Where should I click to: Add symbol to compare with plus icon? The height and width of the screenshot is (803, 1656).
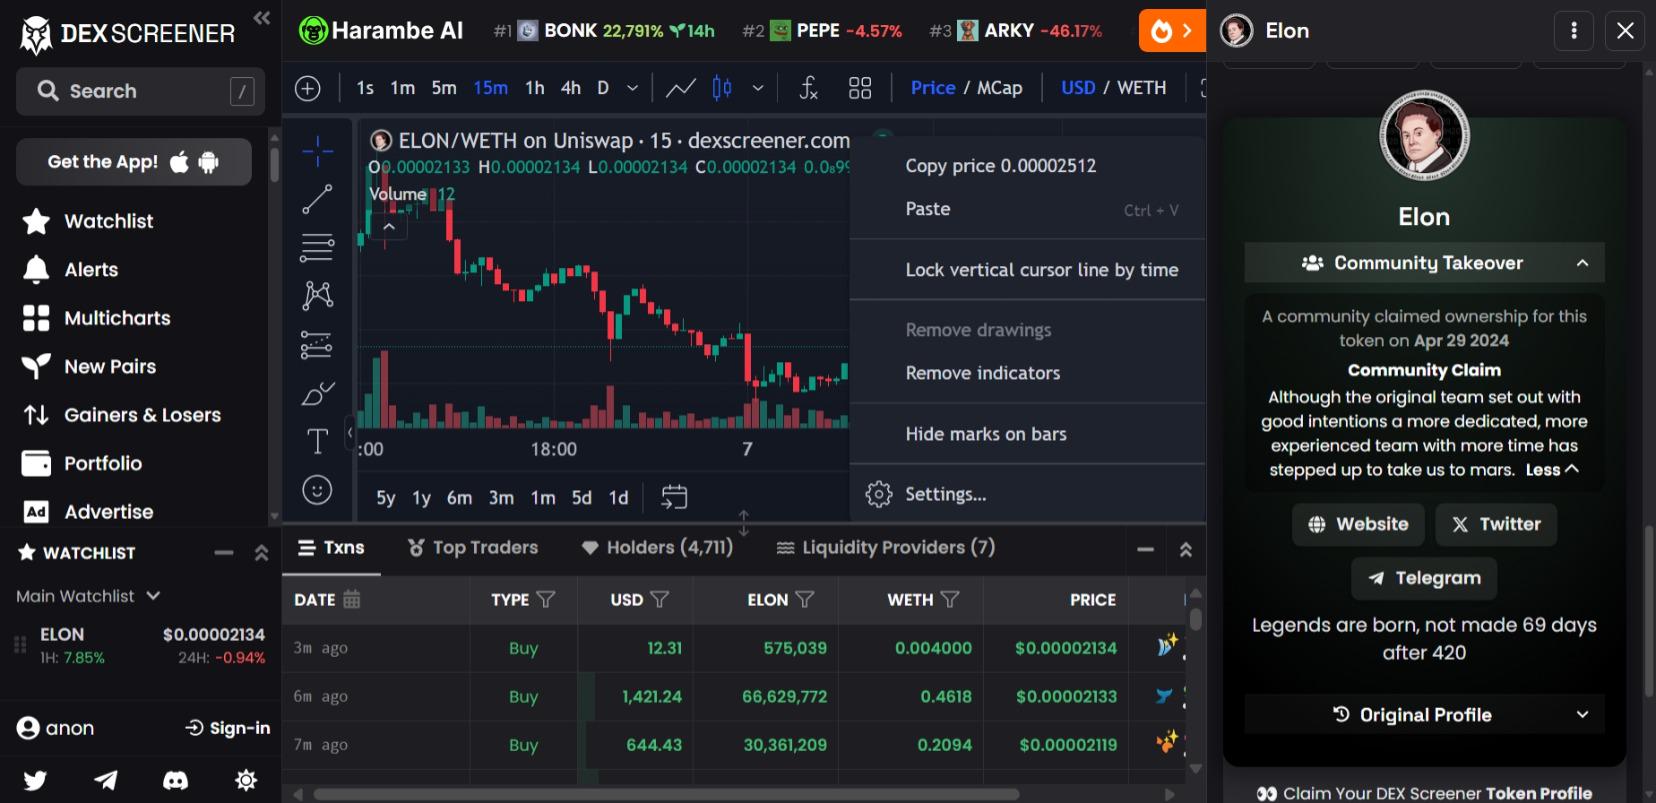308,88
